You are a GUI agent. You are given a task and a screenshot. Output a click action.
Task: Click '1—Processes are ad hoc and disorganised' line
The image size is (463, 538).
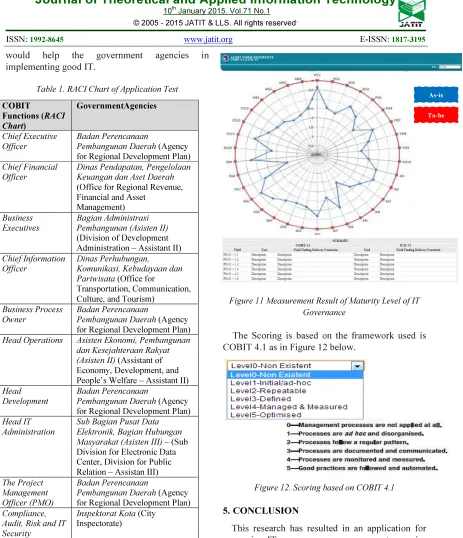pos(356,434)
